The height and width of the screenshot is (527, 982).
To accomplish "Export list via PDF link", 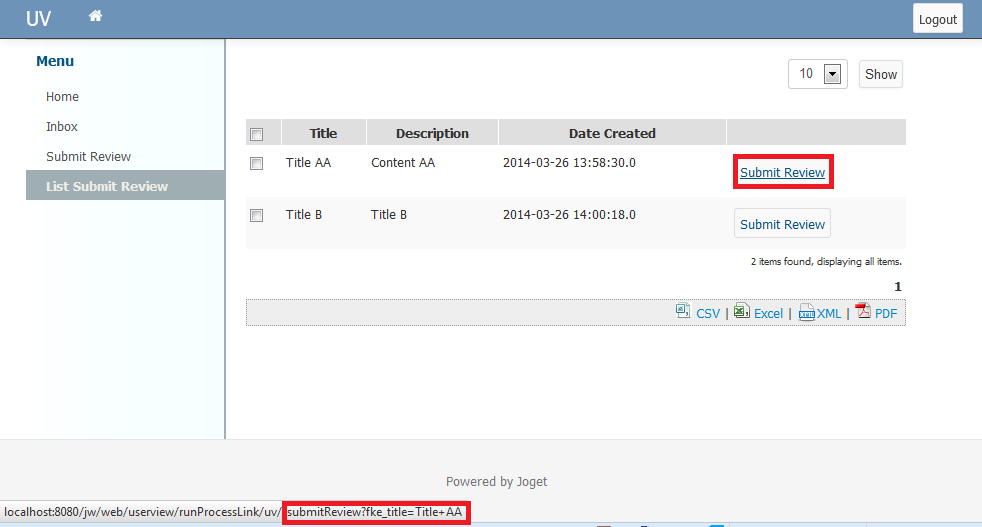I will click(886, 313).
